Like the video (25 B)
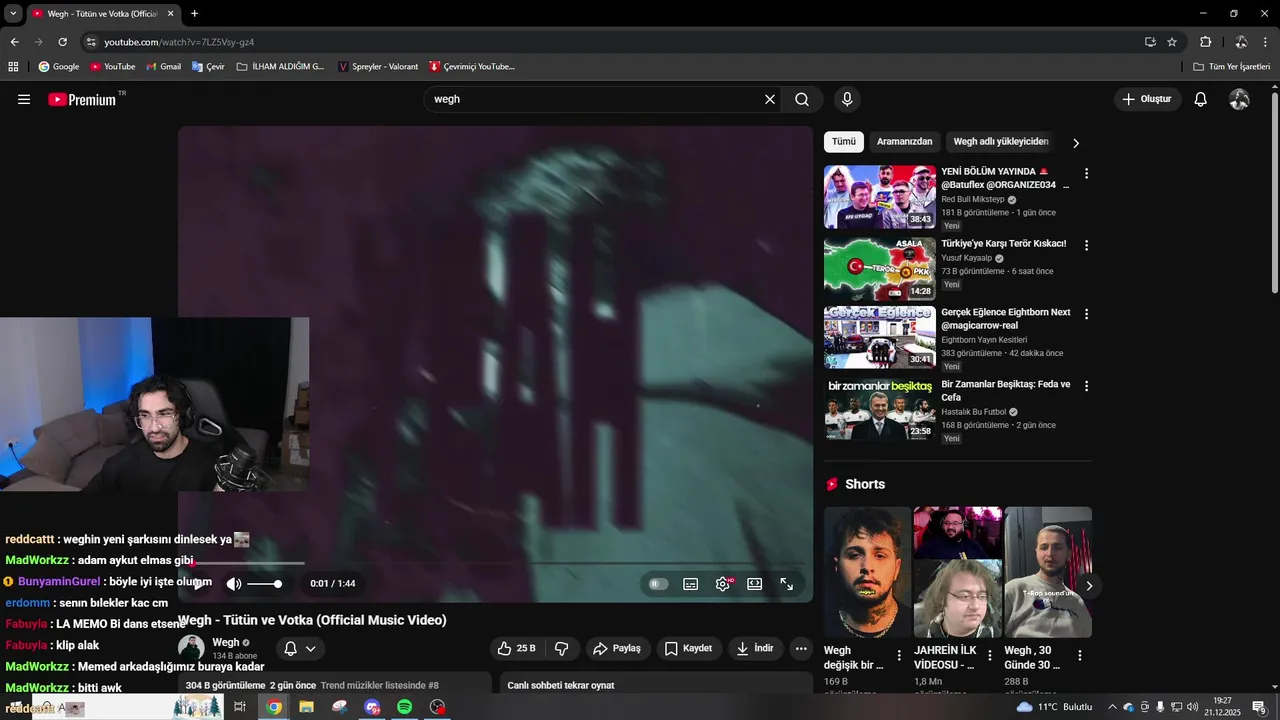 coord(516,648)
